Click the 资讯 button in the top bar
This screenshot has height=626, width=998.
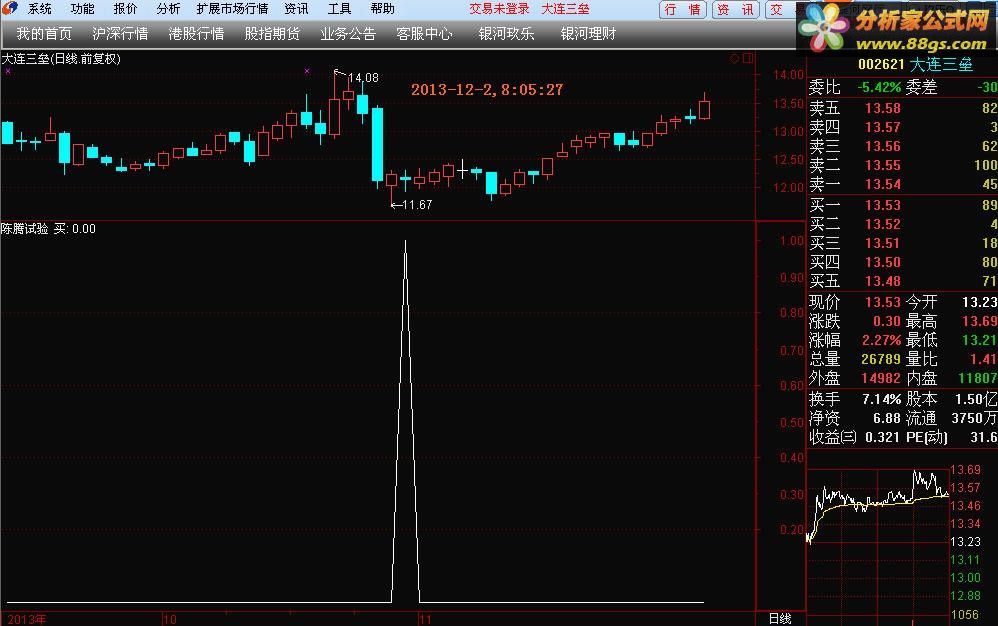pos(736,10)
